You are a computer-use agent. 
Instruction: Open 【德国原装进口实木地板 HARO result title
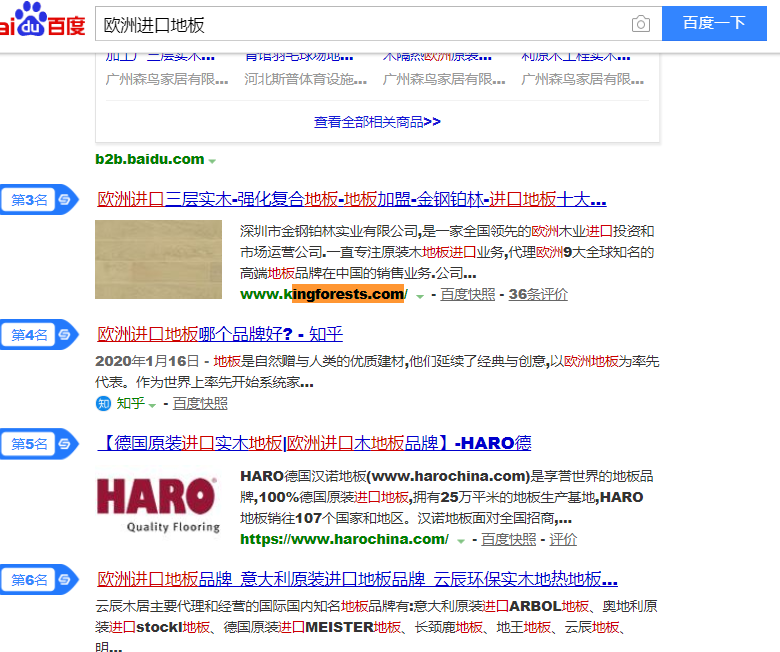[x=314, y=443]
